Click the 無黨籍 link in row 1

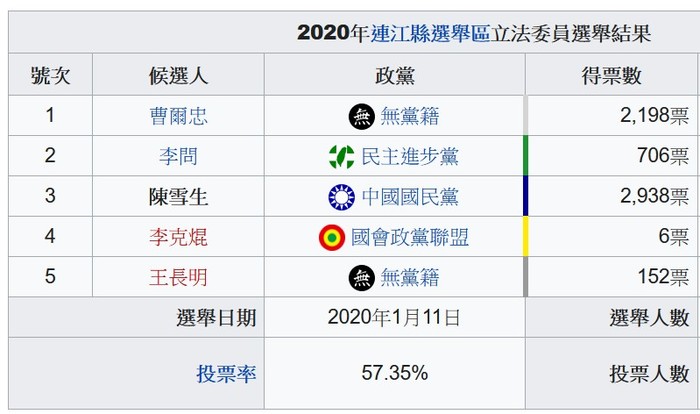click(x=410, y=116)
